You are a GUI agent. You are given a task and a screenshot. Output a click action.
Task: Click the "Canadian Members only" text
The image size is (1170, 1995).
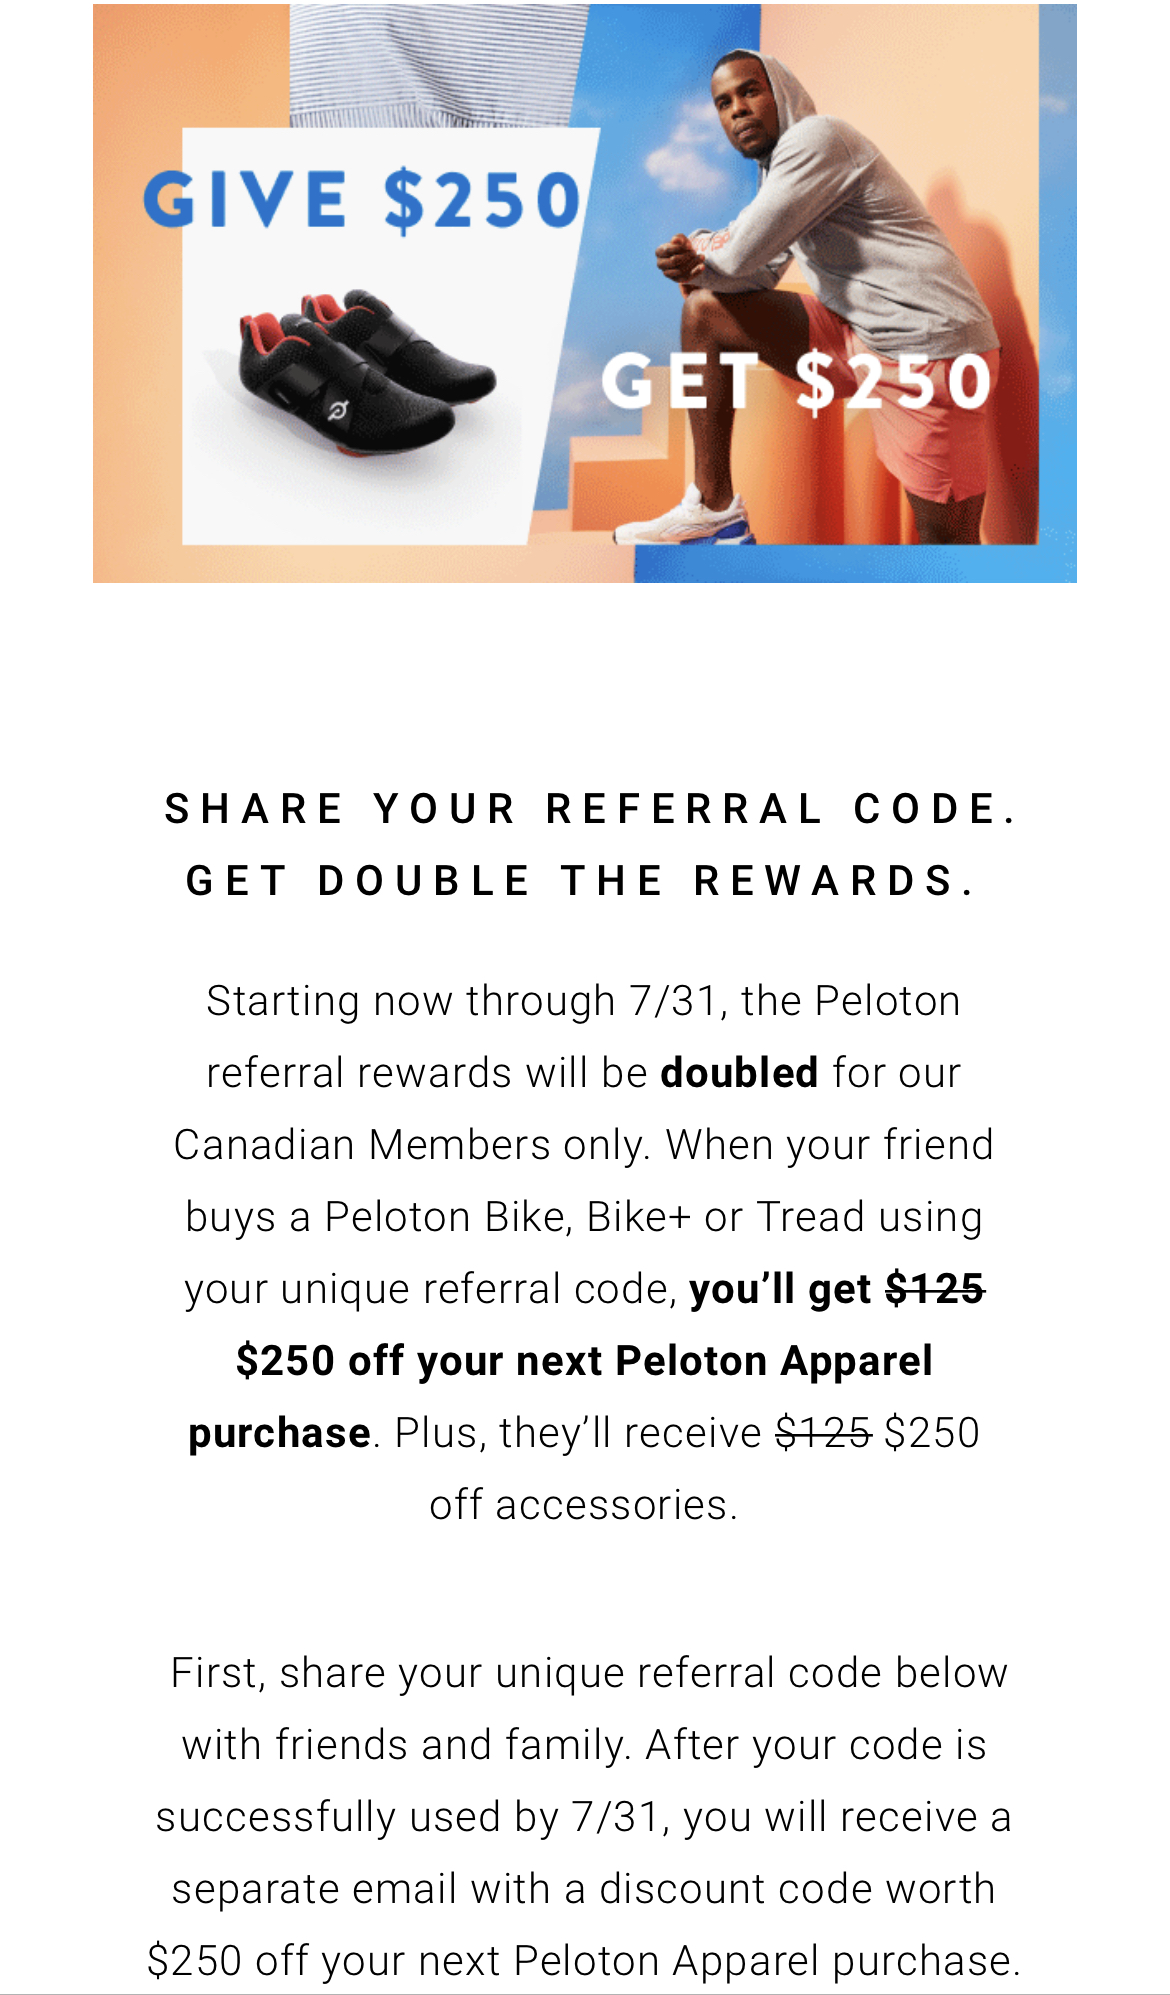pyautogui.click(x=411, y=1145)
